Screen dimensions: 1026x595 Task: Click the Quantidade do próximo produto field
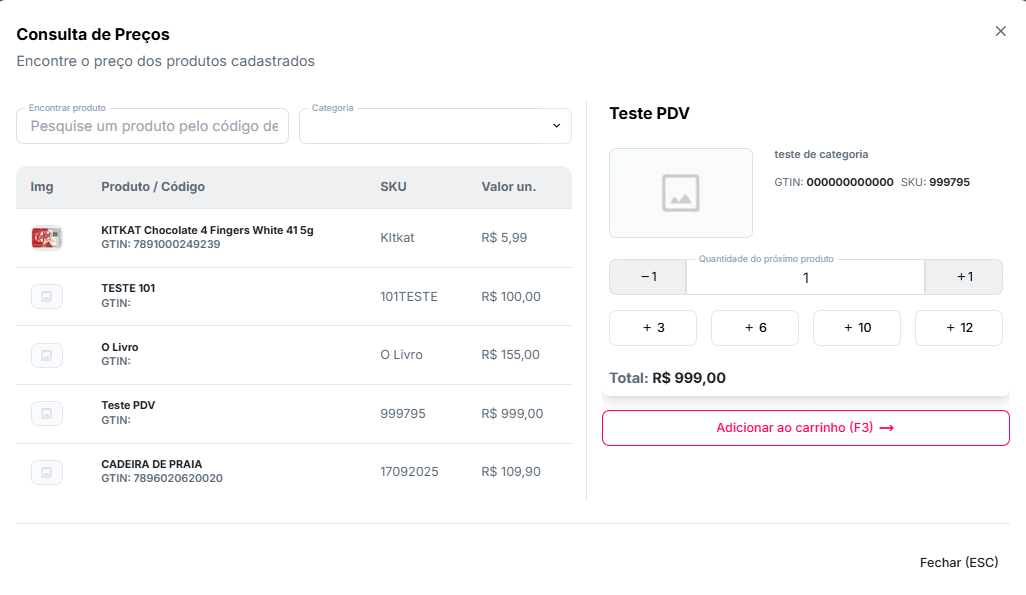point(805,278)
